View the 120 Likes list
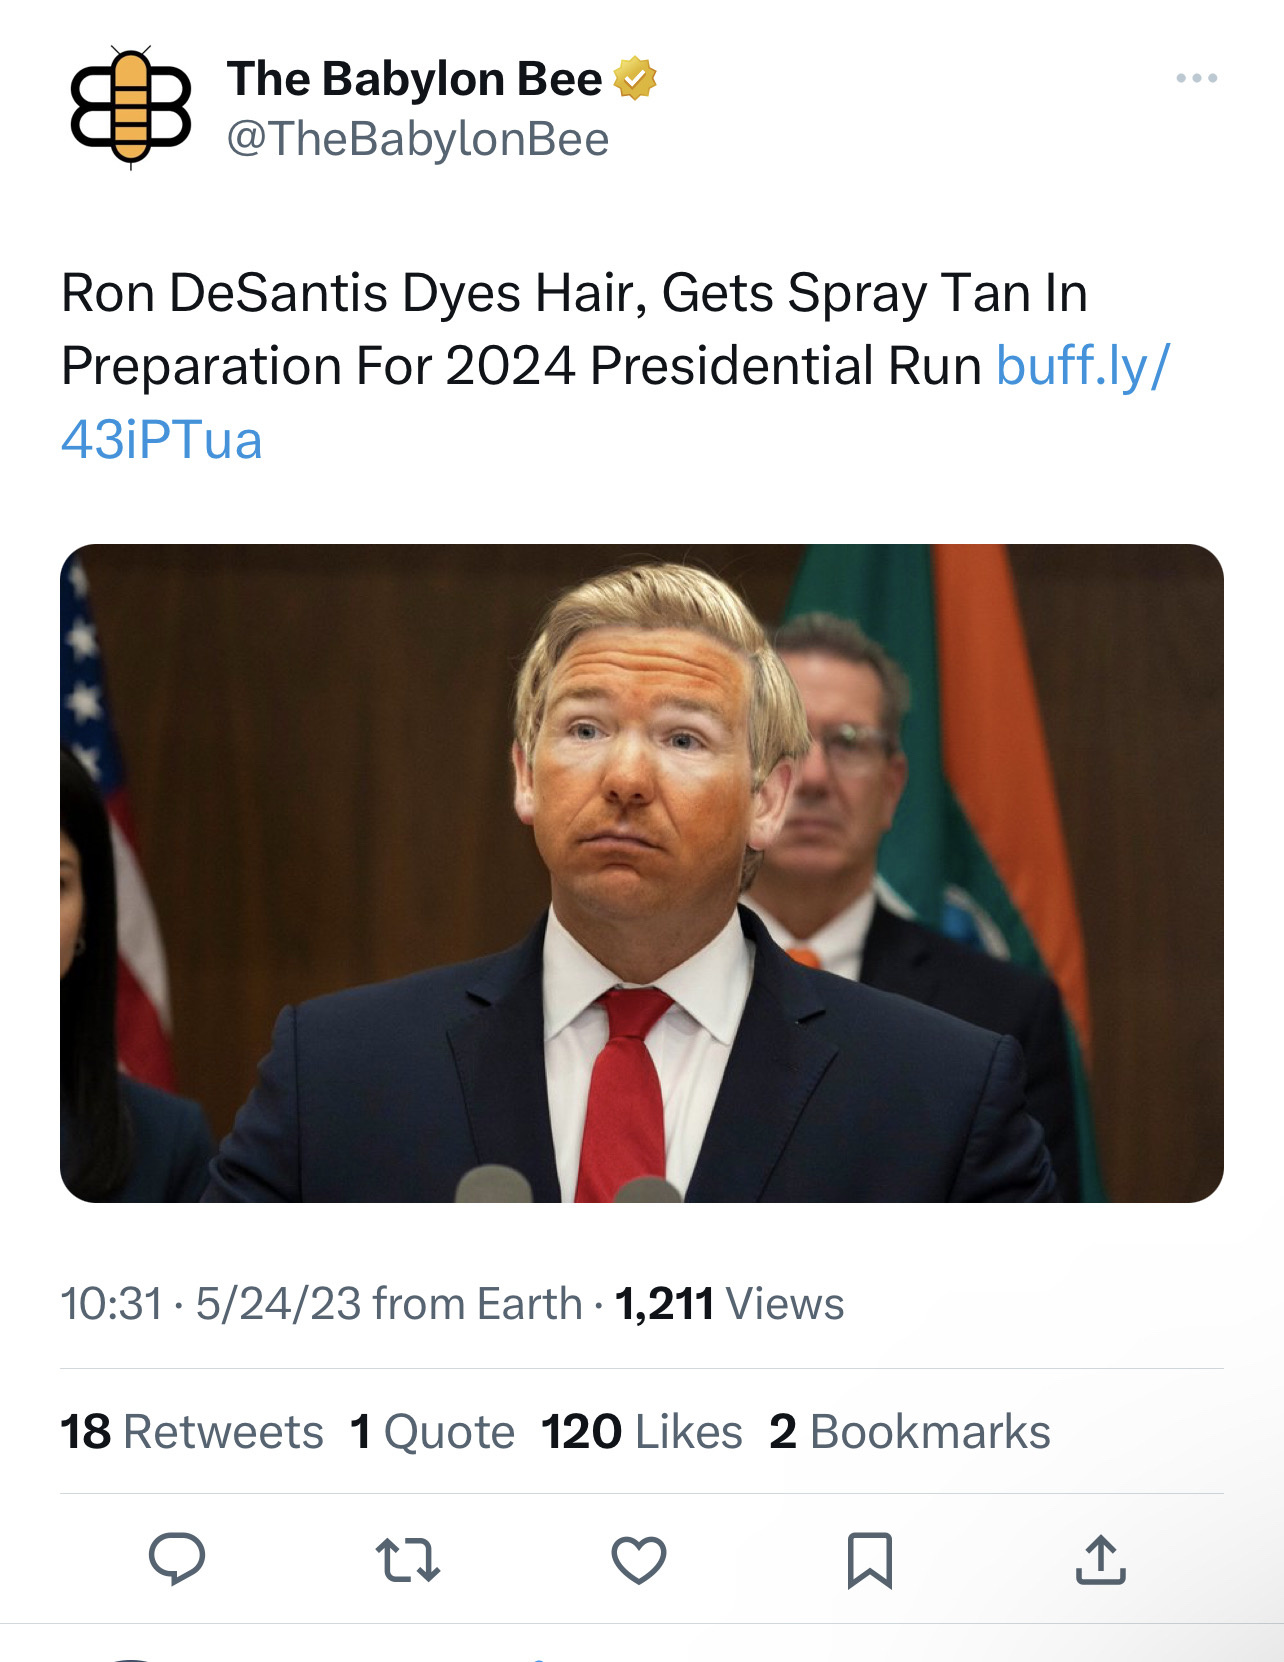Viewport: 1284px width, 1662px height. 642,1431
